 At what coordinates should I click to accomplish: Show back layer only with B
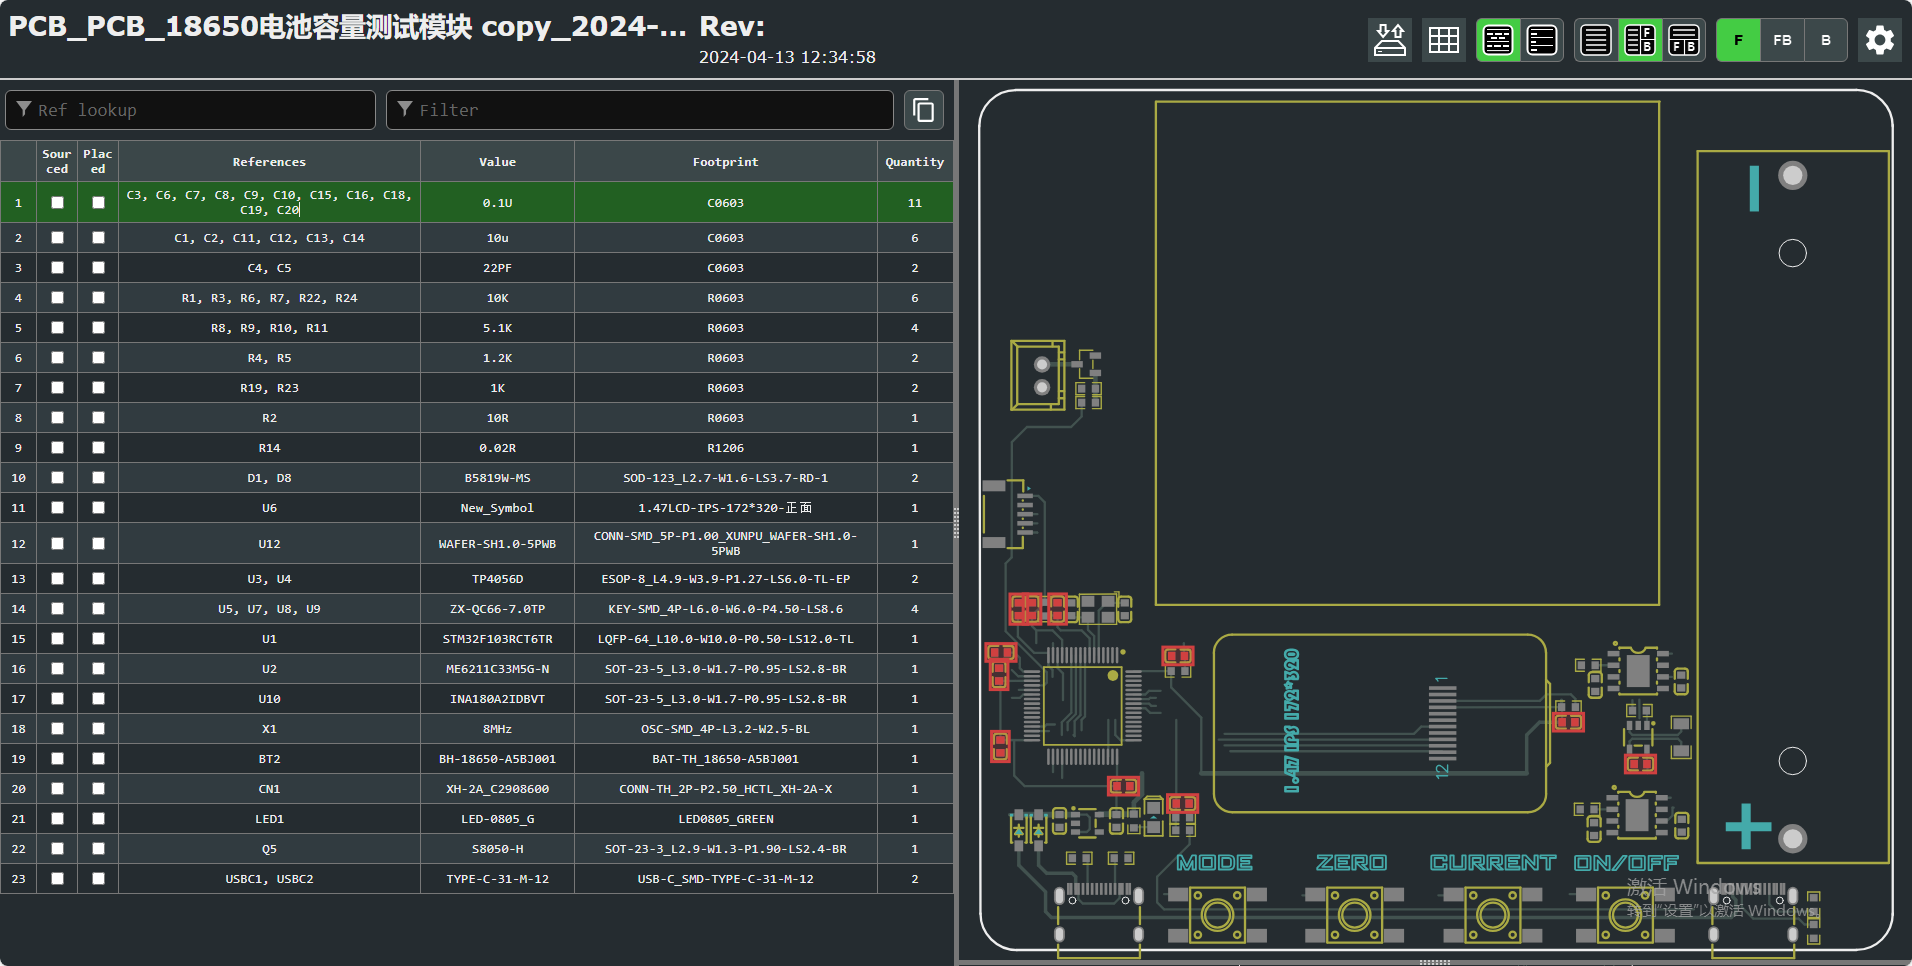click(x=1826, y=40)
